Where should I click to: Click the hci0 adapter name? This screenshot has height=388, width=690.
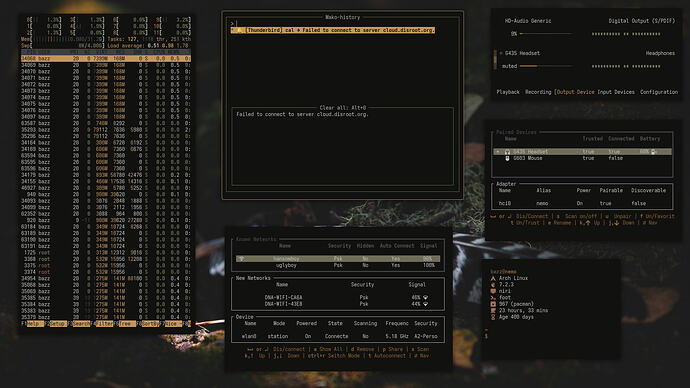[x=504, y=203]
